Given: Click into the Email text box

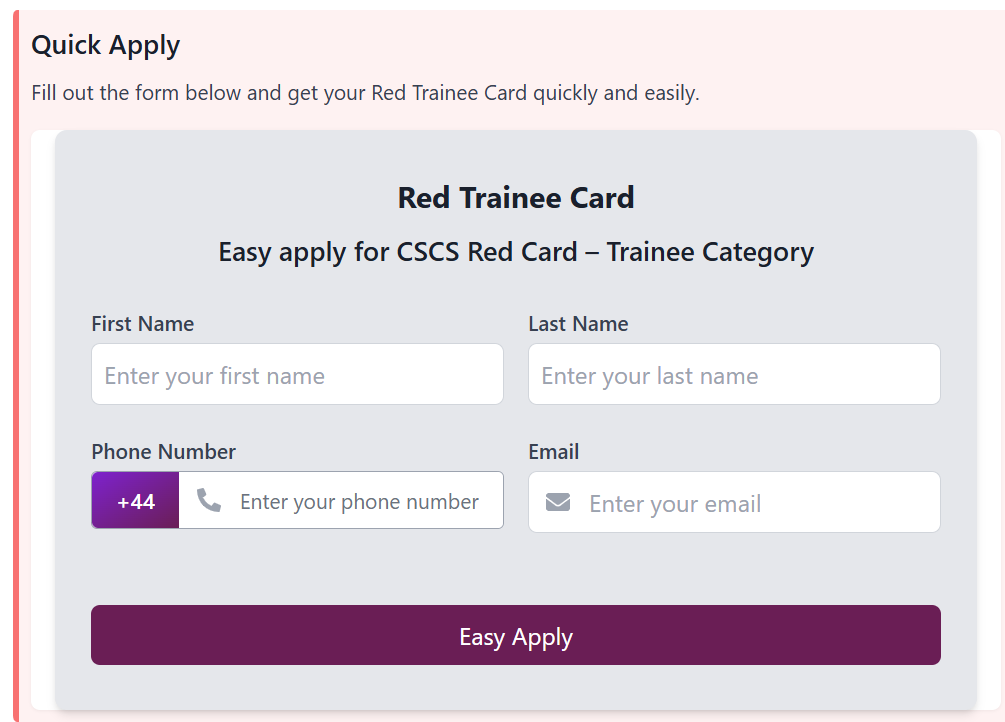Looking at the screenshot, I should [x=750, y=503].
